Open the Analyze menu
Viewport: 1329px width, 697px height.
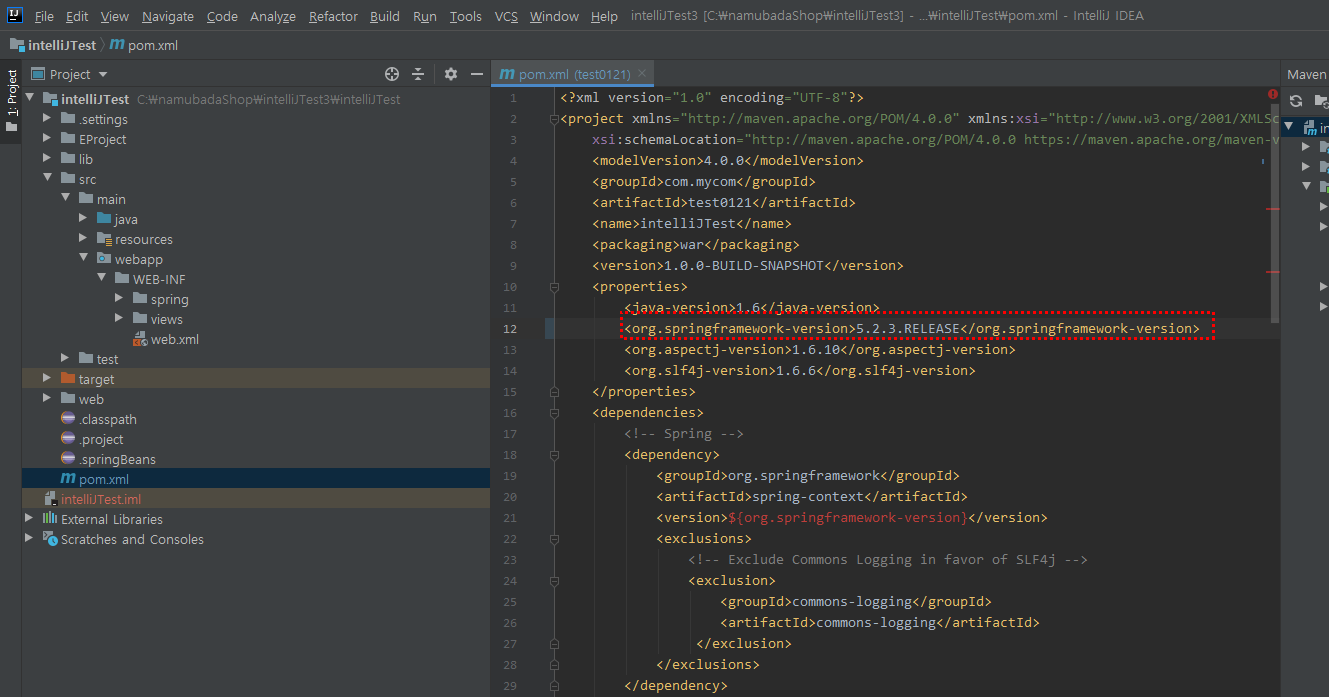click(273, 16)
